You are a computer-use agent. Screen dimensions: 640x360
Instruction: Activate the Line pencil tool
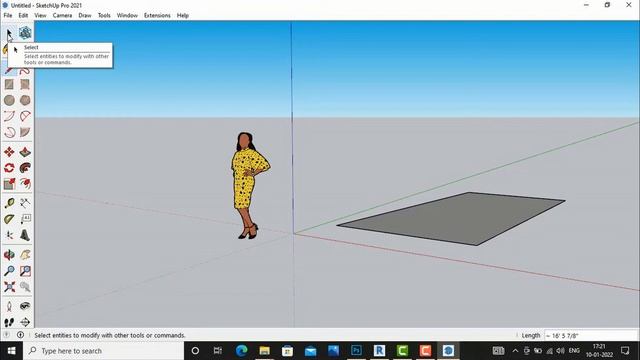9,70
